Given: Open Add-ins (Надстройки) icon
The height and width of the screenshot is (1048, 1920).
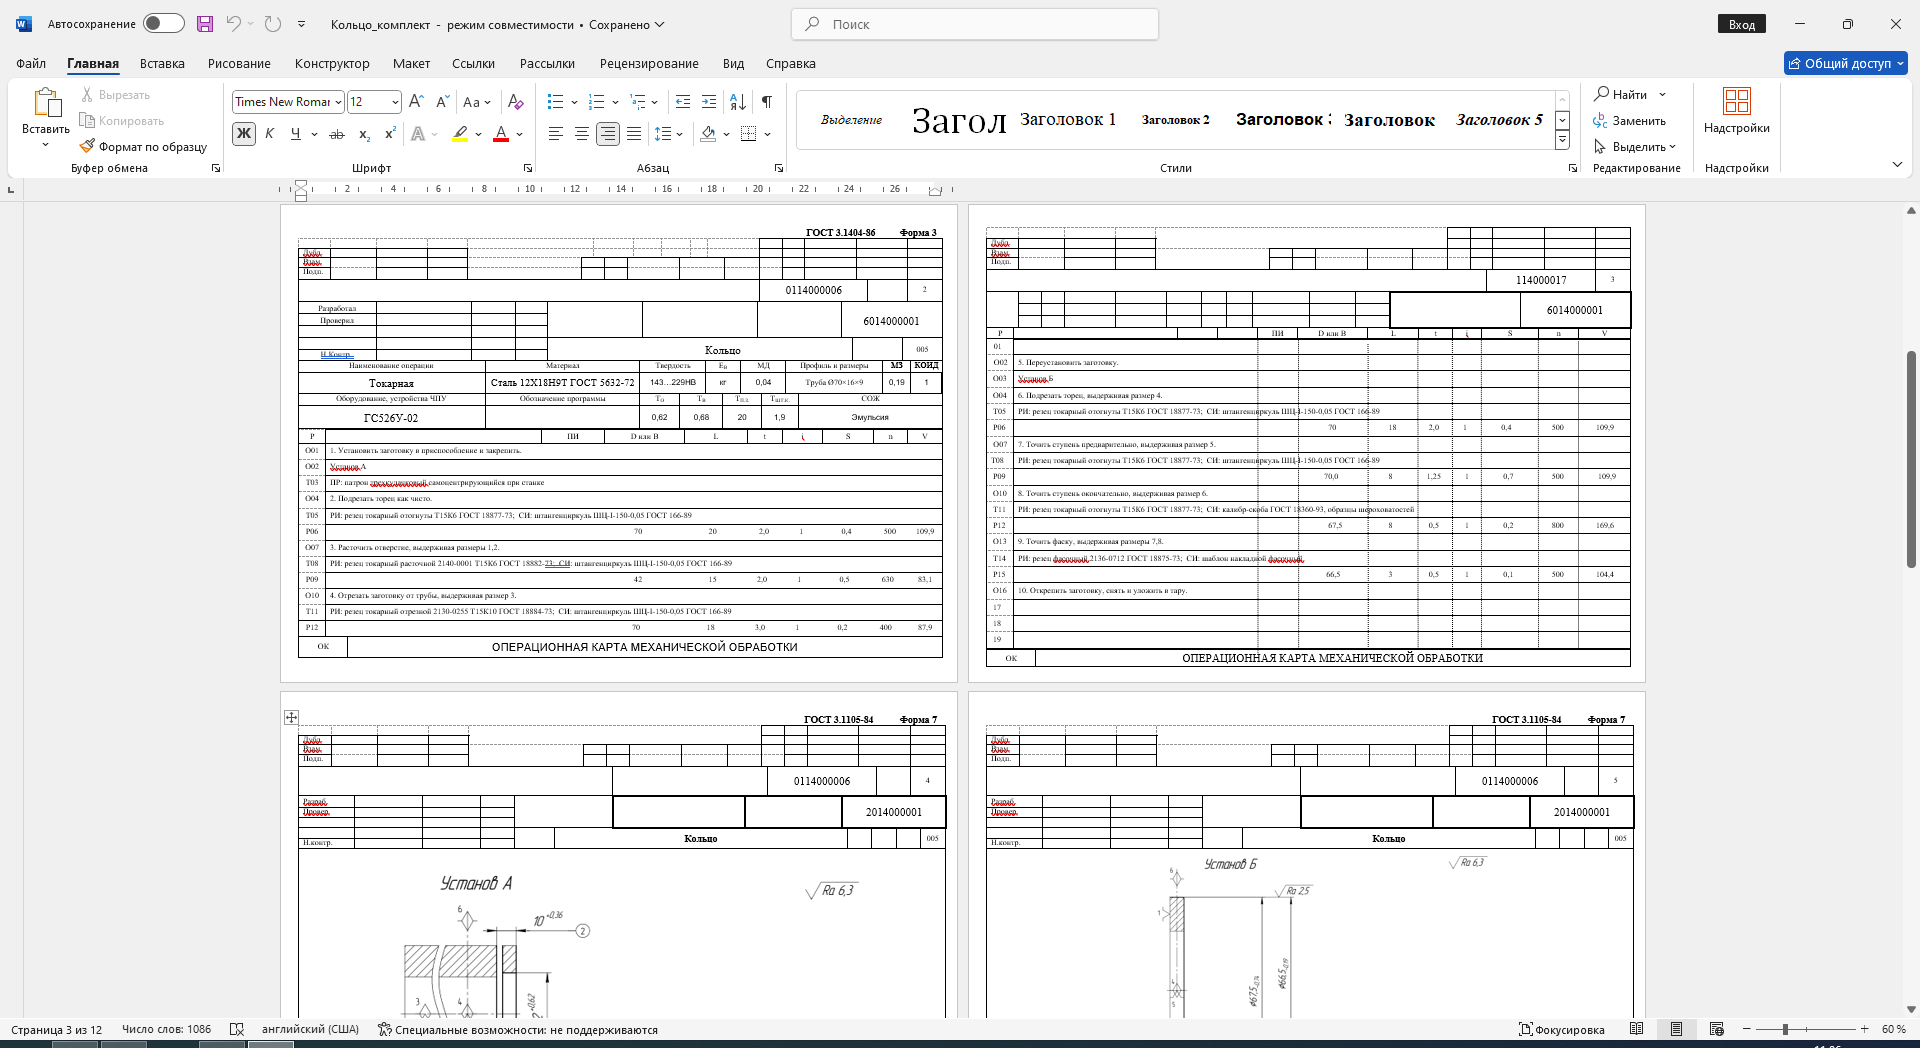Looking at the screenshot, I should (1736, 110).
